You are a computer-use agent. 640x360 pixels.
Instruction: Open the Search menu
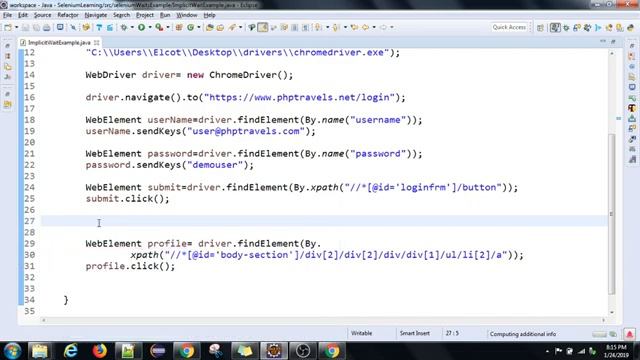[121, 15]
